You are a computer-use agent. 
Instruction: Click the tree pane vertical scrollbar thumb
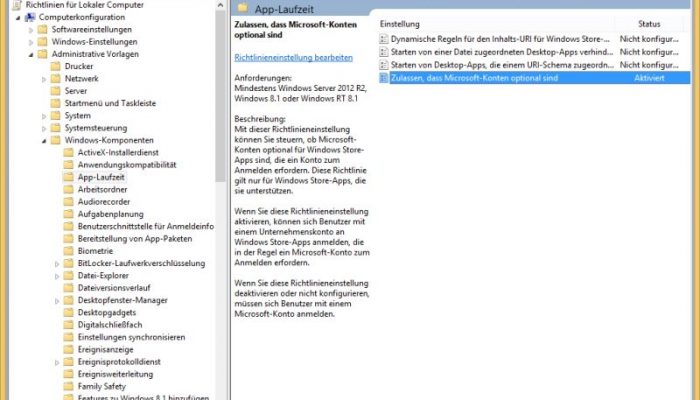tap(221, 96)
